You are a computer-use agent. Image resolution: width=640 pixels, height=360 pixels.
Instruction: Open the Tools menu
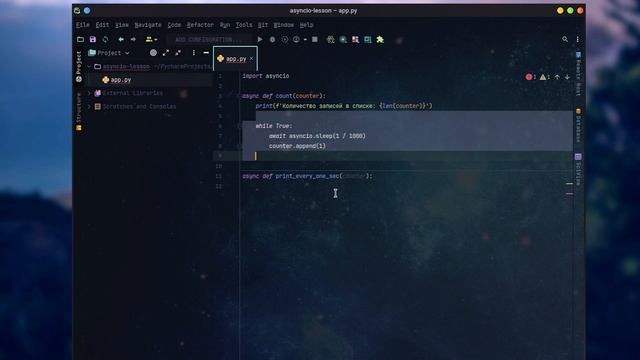pos(244,25)
